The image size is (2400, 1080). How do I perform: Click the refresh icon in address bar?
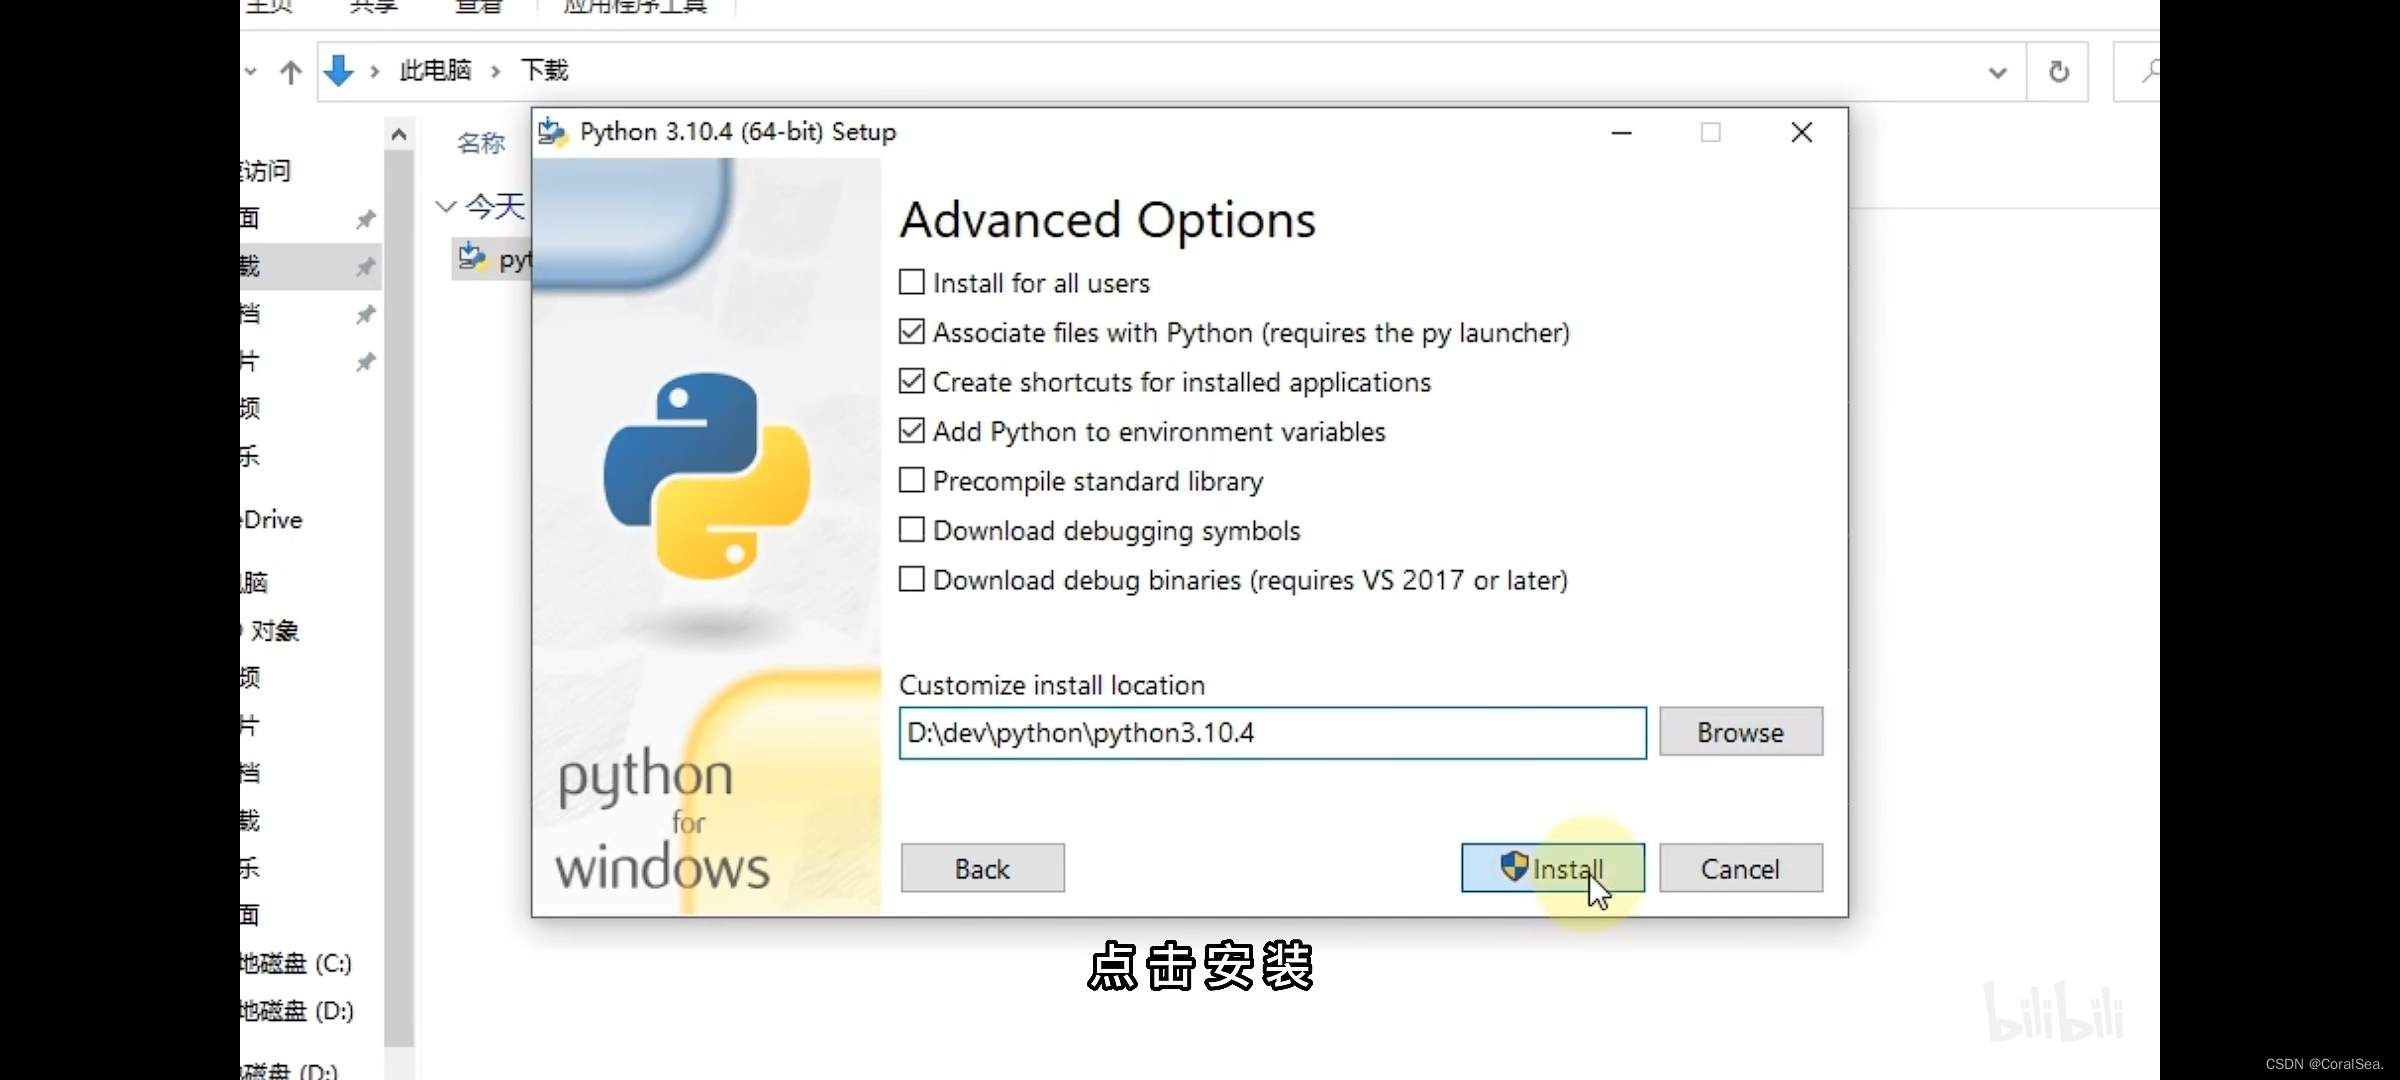2058,72
